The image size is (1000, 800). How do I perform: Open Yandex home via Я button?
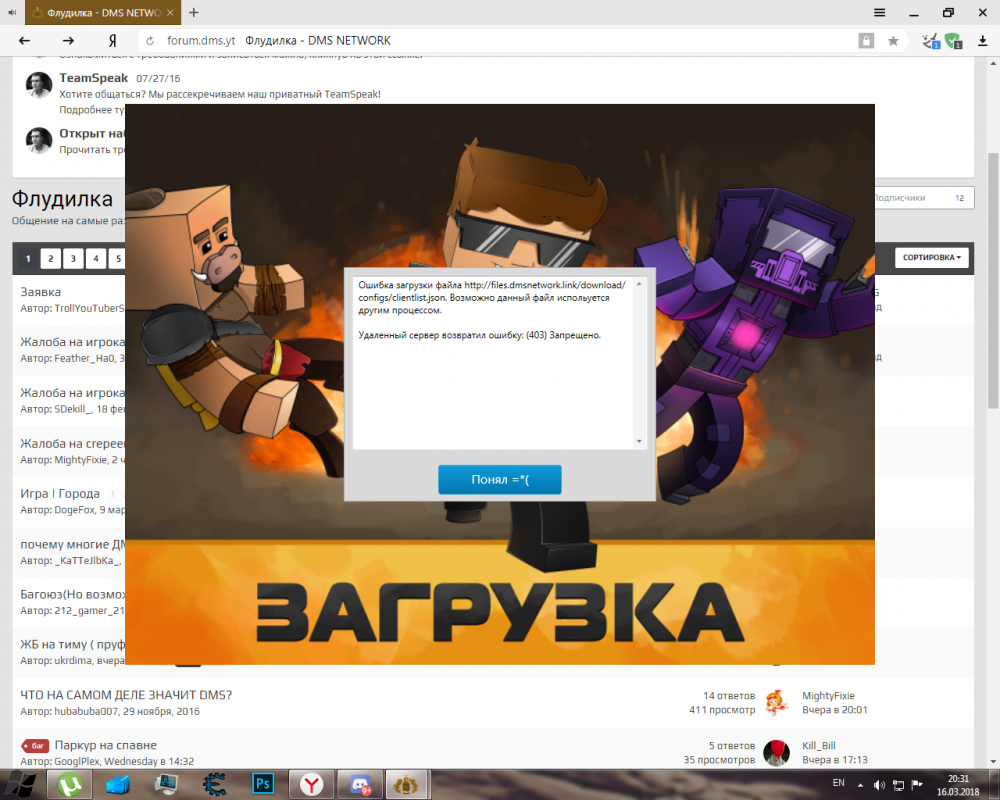(x=112, y=41)
